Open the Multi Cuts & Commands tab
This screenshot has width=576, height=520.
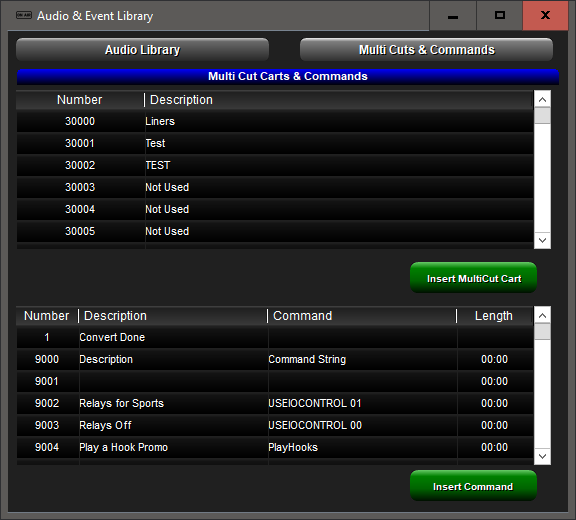coord(426,50)
